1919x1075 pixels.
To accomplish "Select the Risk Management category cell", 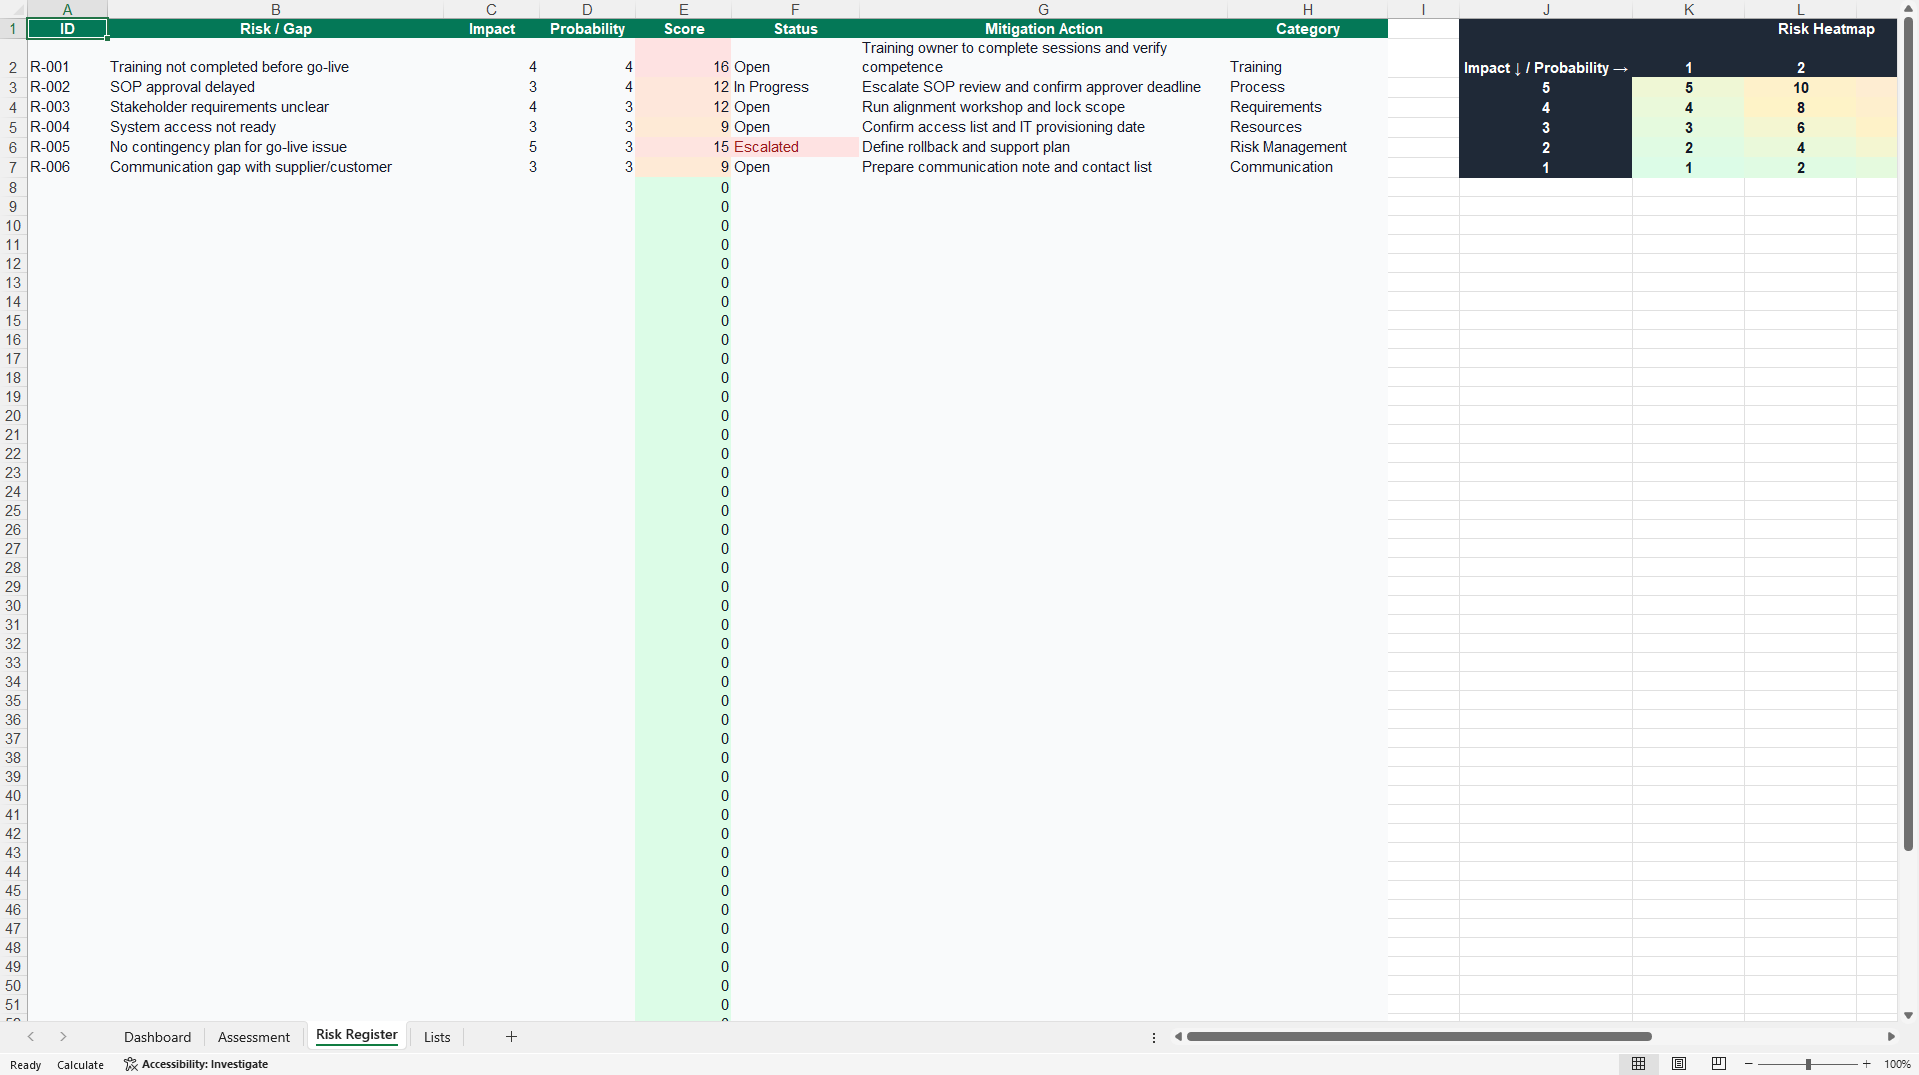I will coord(1307,147).
